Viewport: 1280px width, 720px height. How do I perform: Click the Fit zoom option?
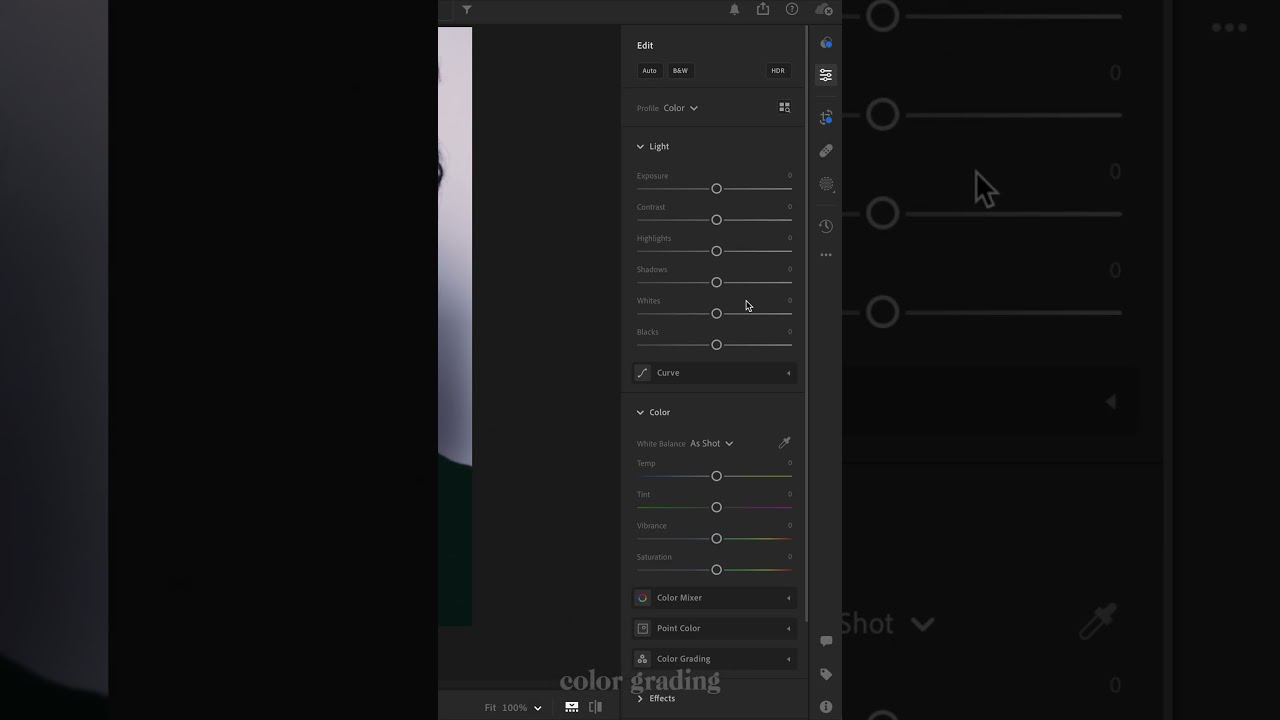point(491,708)
